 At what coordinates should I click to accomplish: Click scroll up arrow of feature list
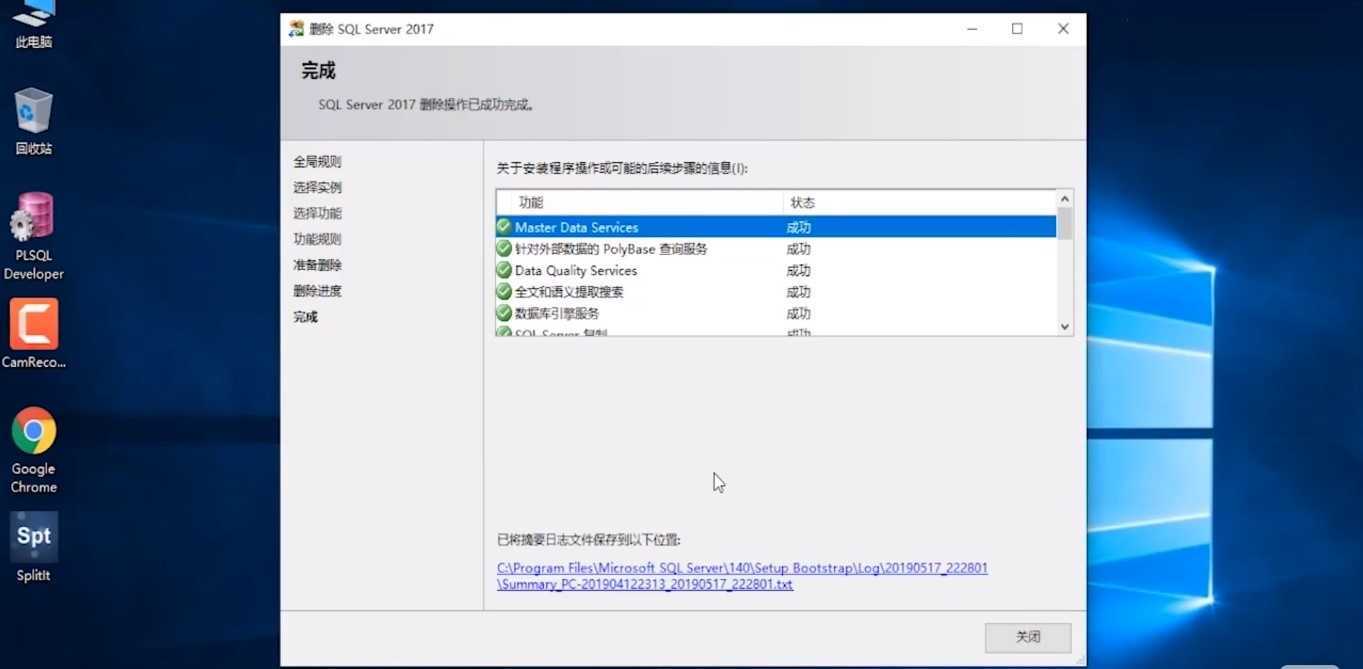pyautogui.click(x=1064, y=199)
